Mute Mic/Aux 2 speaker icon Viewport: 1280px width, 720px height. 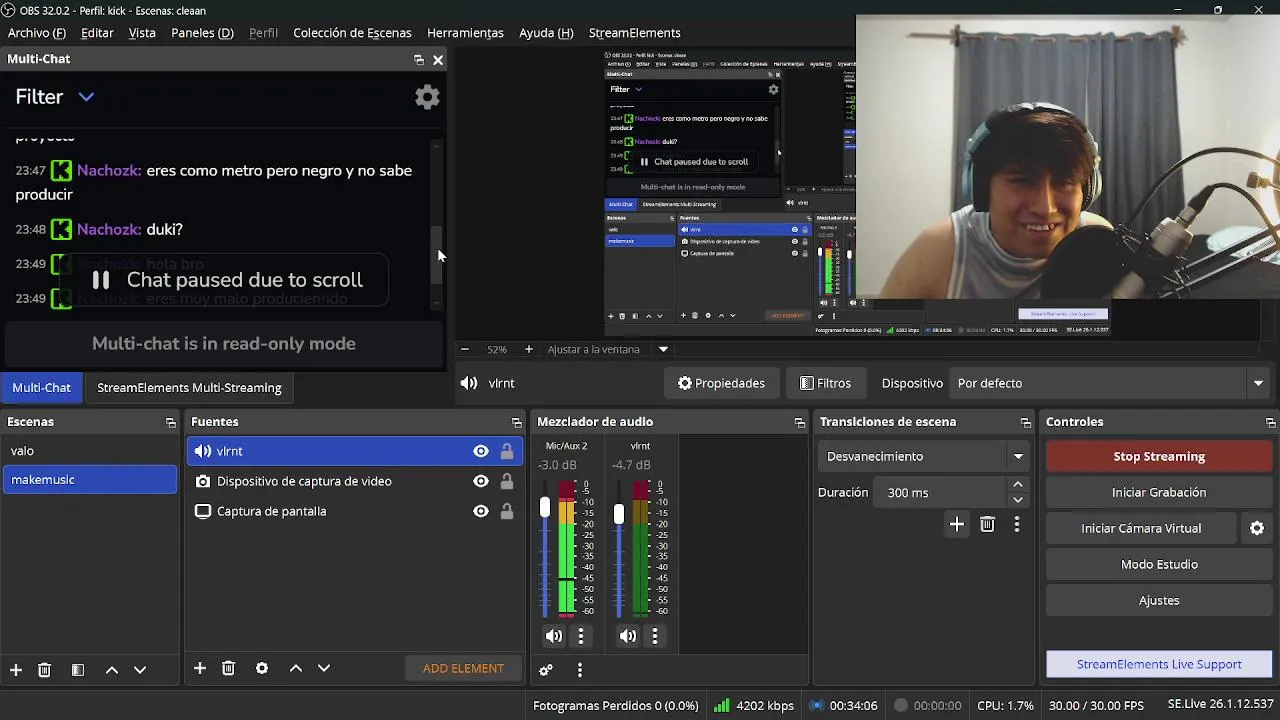[554, 636]
